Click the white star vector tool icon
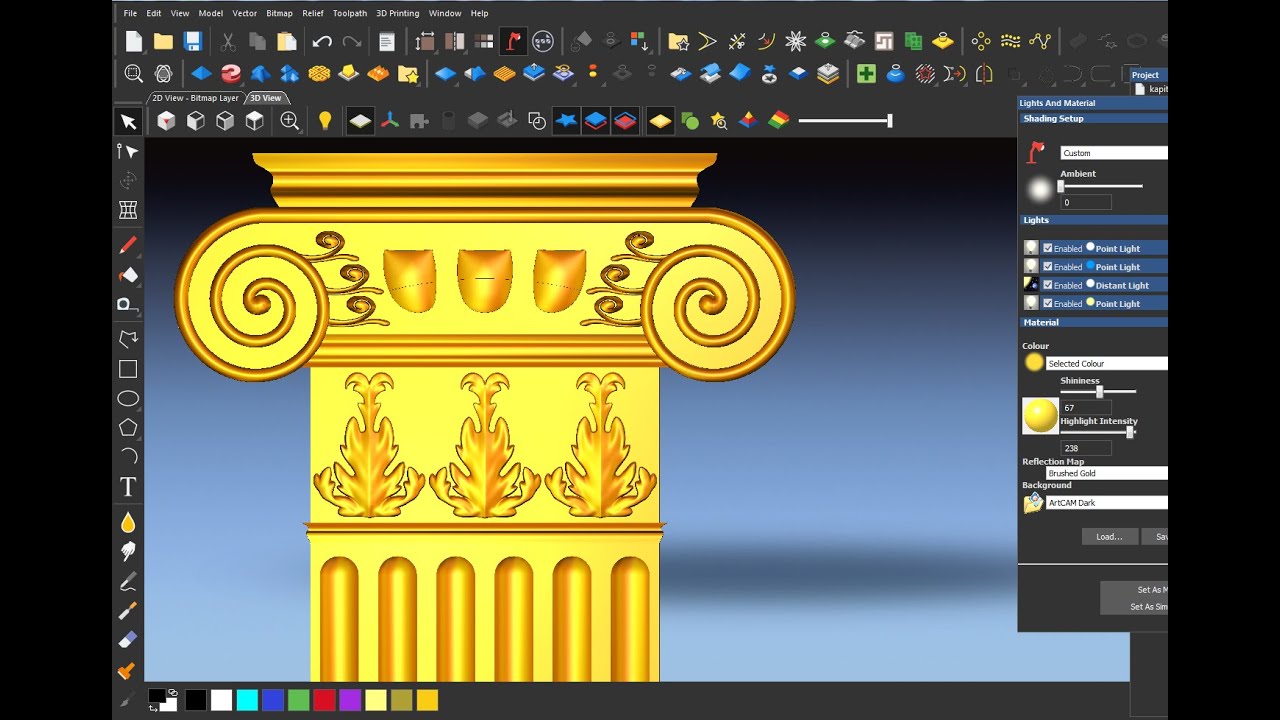Screen dimensions: 1280x720 796,41
